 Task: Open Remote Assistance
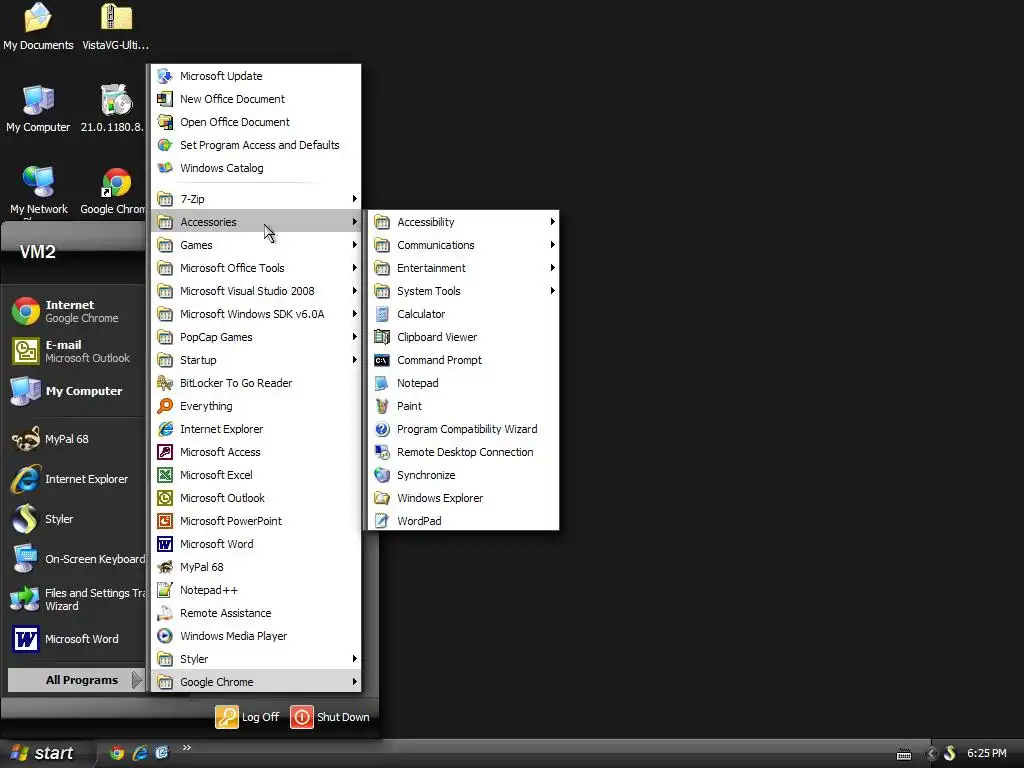pyautogui.click(x=256, y=613)
